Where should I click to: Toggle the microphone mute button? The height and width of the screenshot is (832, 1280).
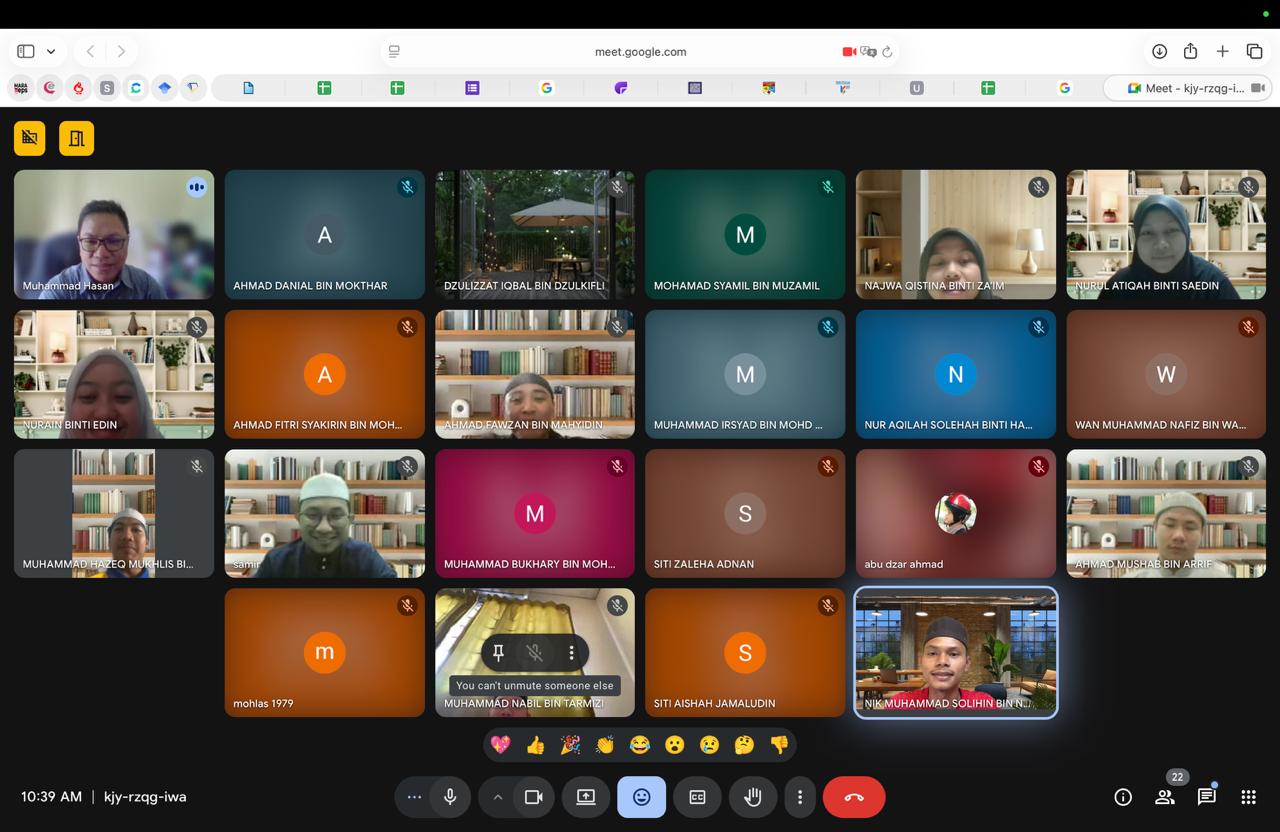pyautogui.click(x=450, y=797)
